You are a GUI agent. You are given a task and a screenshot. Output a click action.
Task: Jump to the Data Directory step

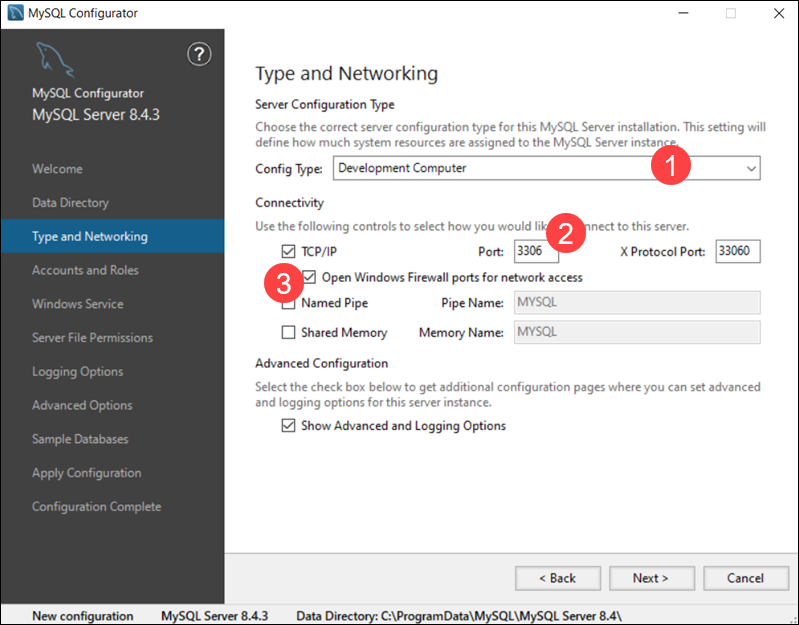click(x=70, y=203)
